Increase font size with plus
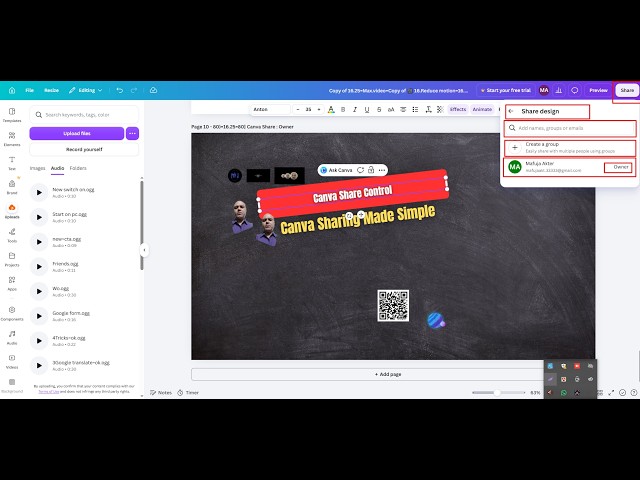 (x=319, y=109)
